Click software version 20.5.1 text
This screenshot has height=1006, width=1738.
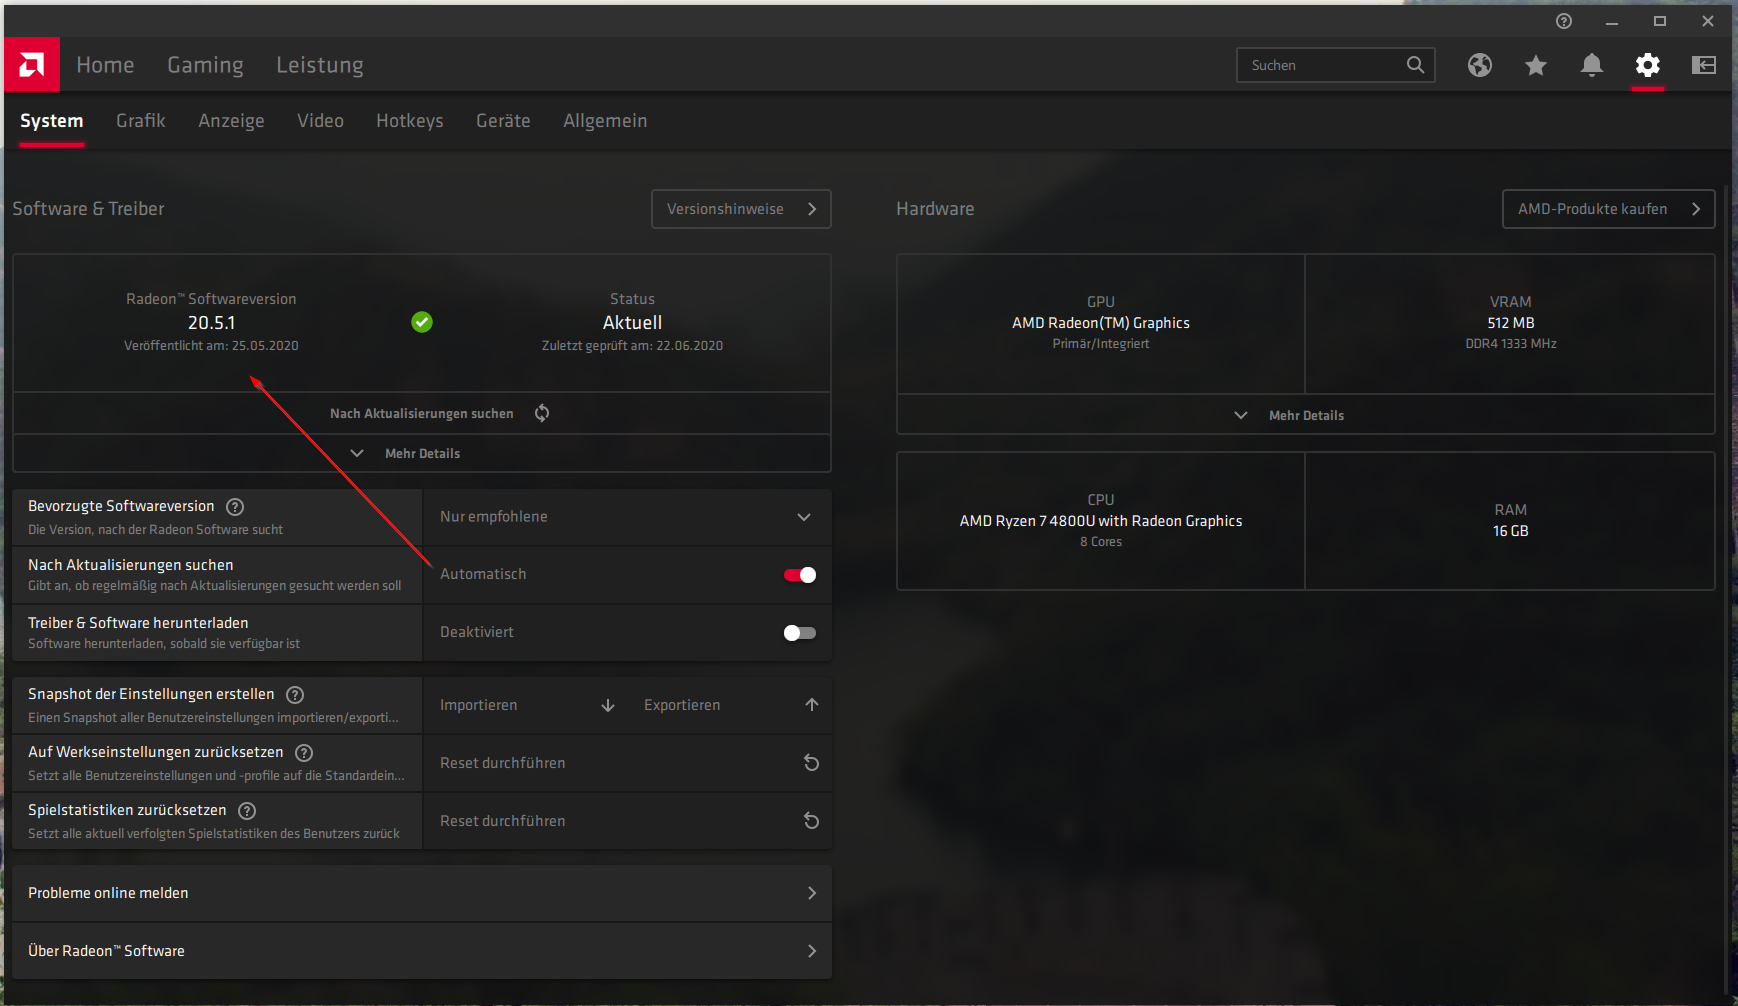[x=211, y=323]
